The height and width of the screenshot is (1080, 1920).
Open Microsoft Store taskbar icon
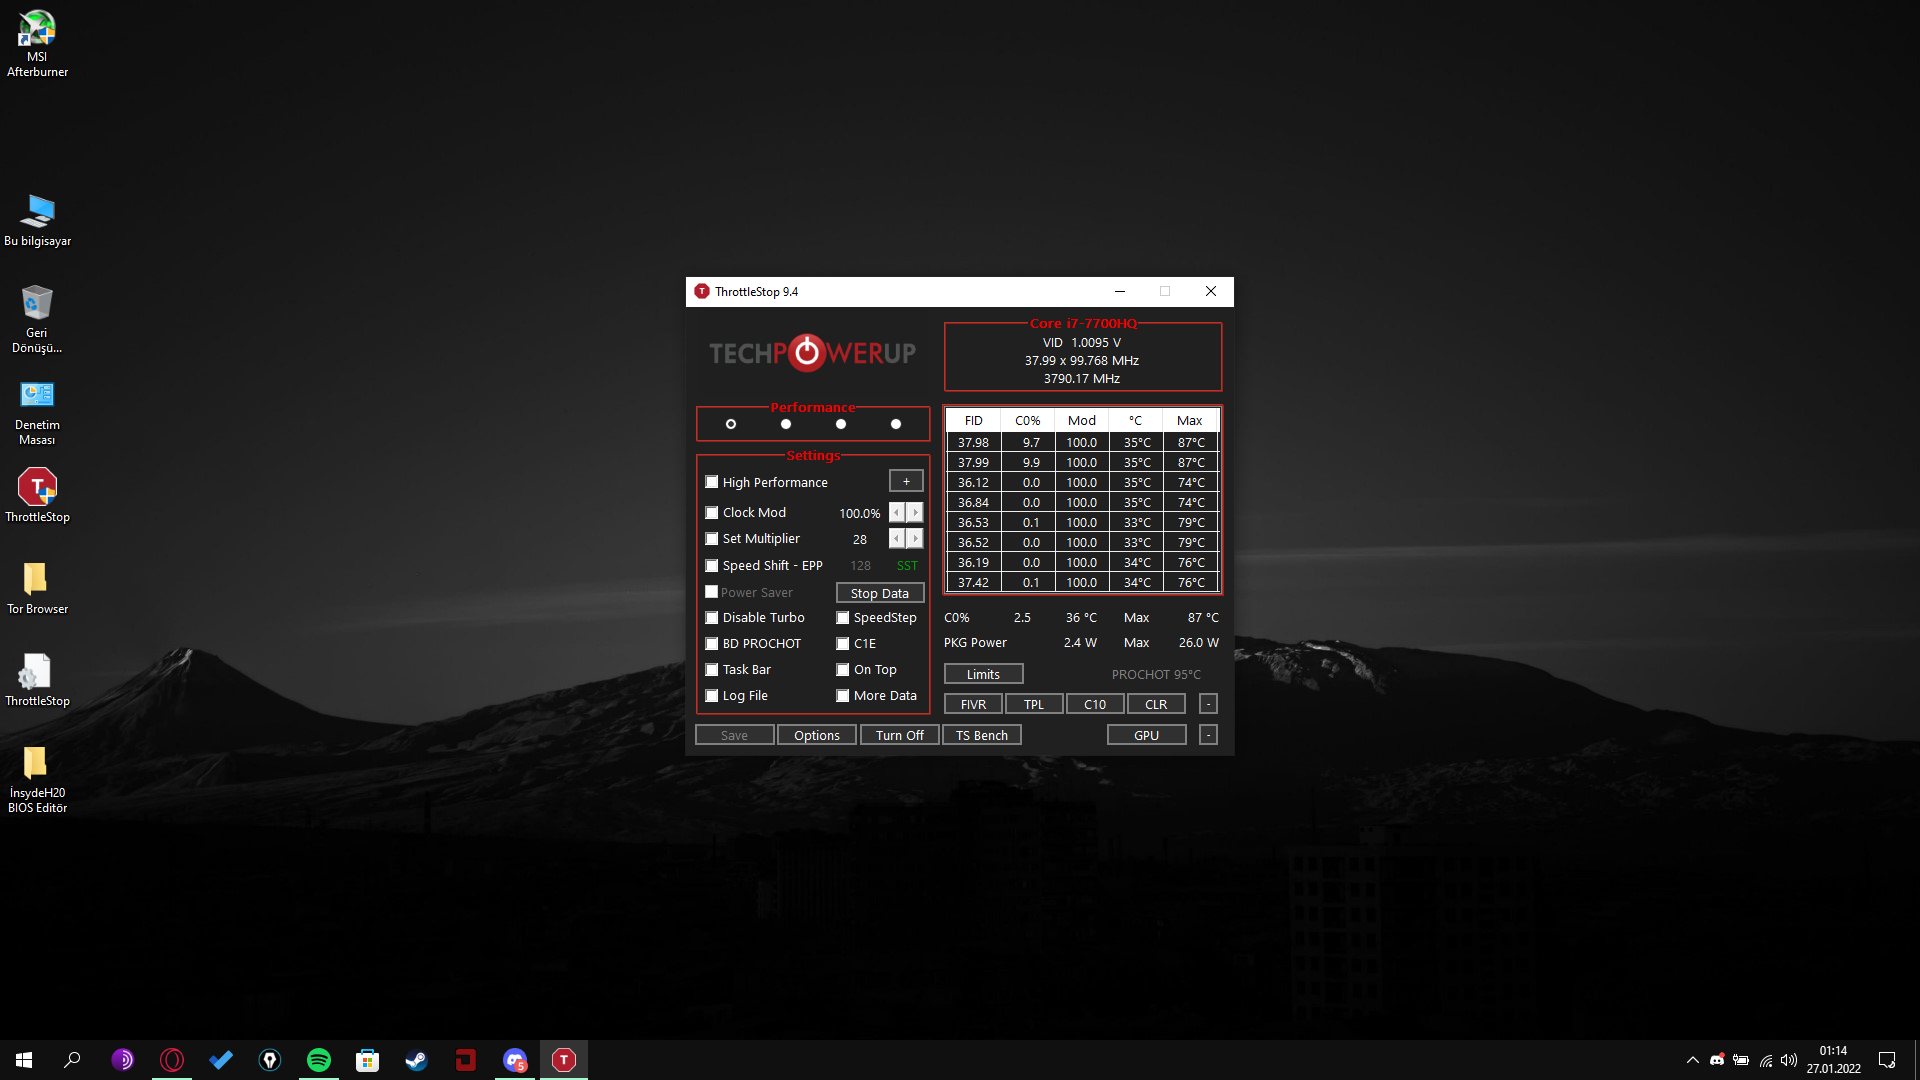pyautogui.click(x=368, y=1060)
